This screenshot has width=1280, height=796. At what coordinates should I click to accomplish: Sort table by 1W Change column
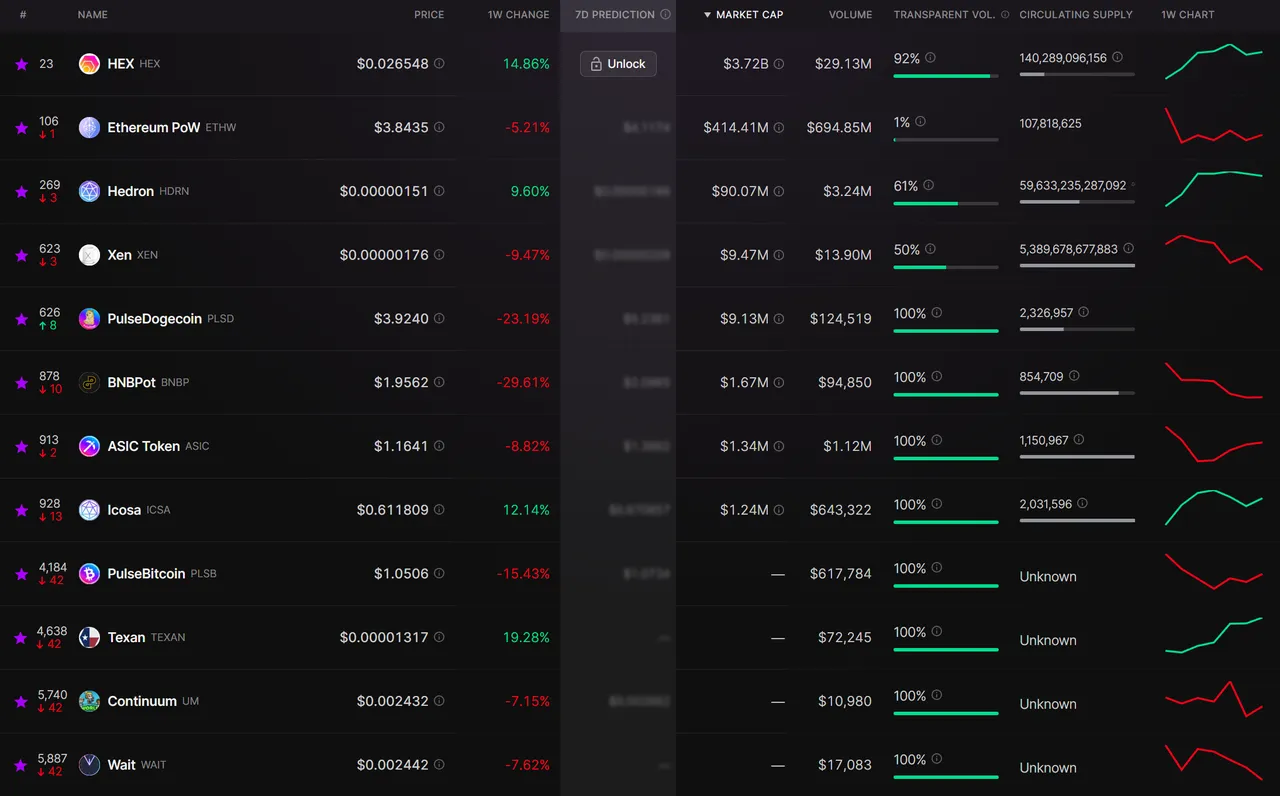coord(518,15)
